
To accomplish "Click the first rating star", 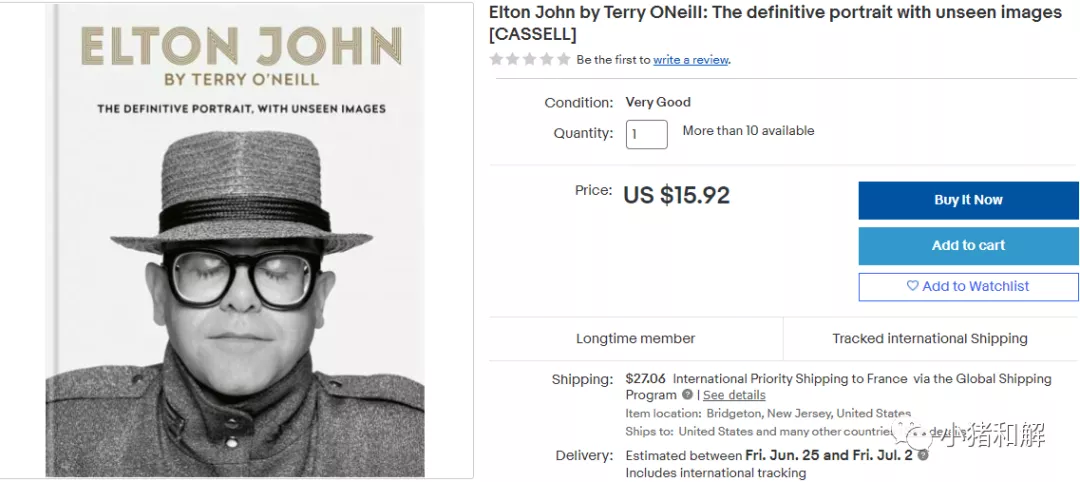I will (x=496, y=60).
